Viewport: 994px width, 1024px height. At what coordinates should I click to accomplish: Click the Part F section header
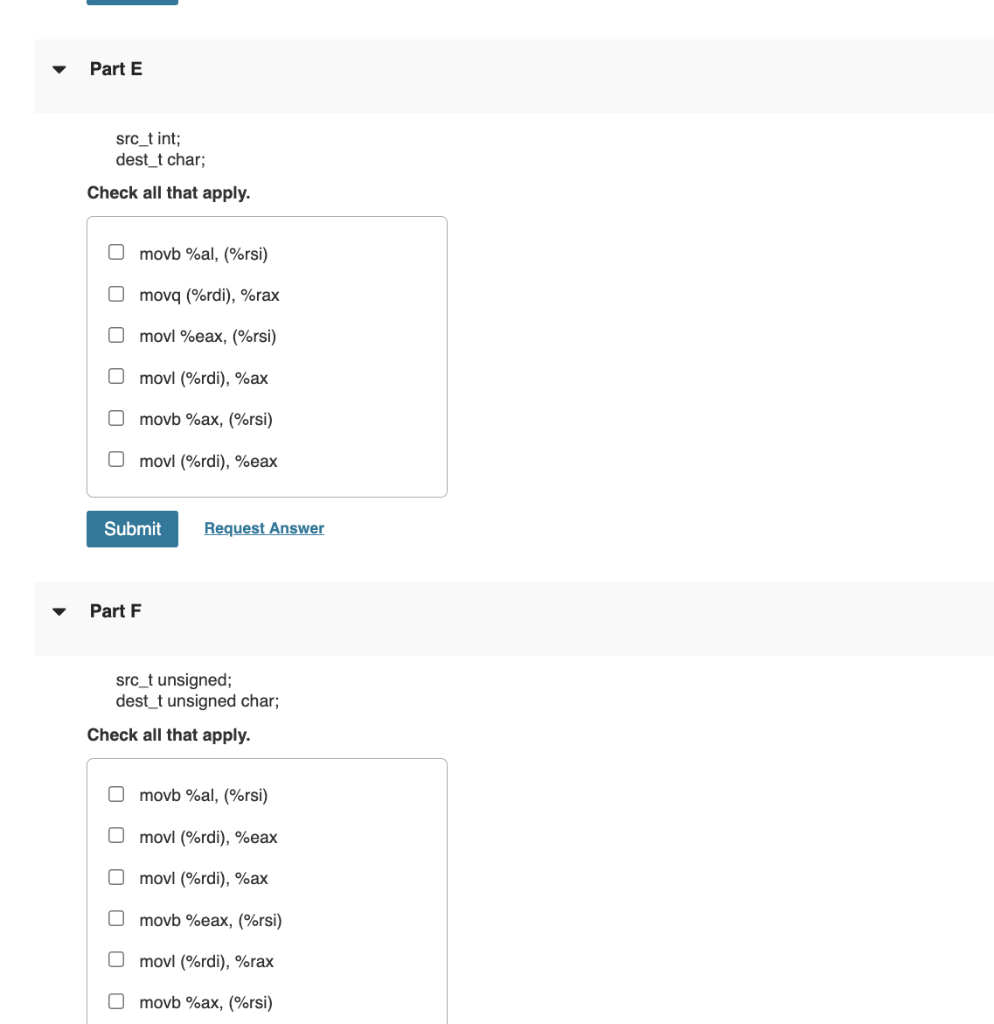click(x=113, y=610)
